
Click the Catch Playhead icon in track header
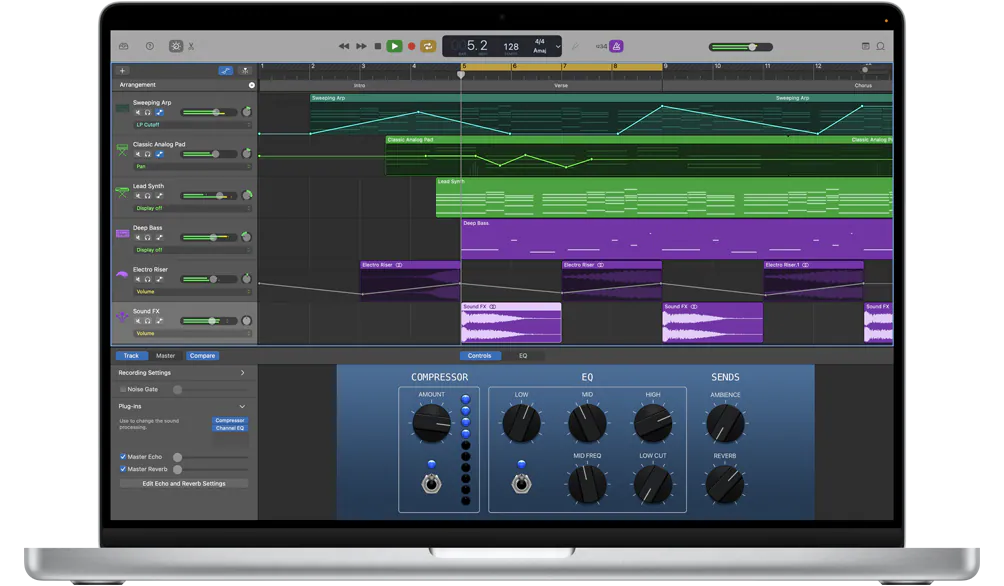click(245, 70)
